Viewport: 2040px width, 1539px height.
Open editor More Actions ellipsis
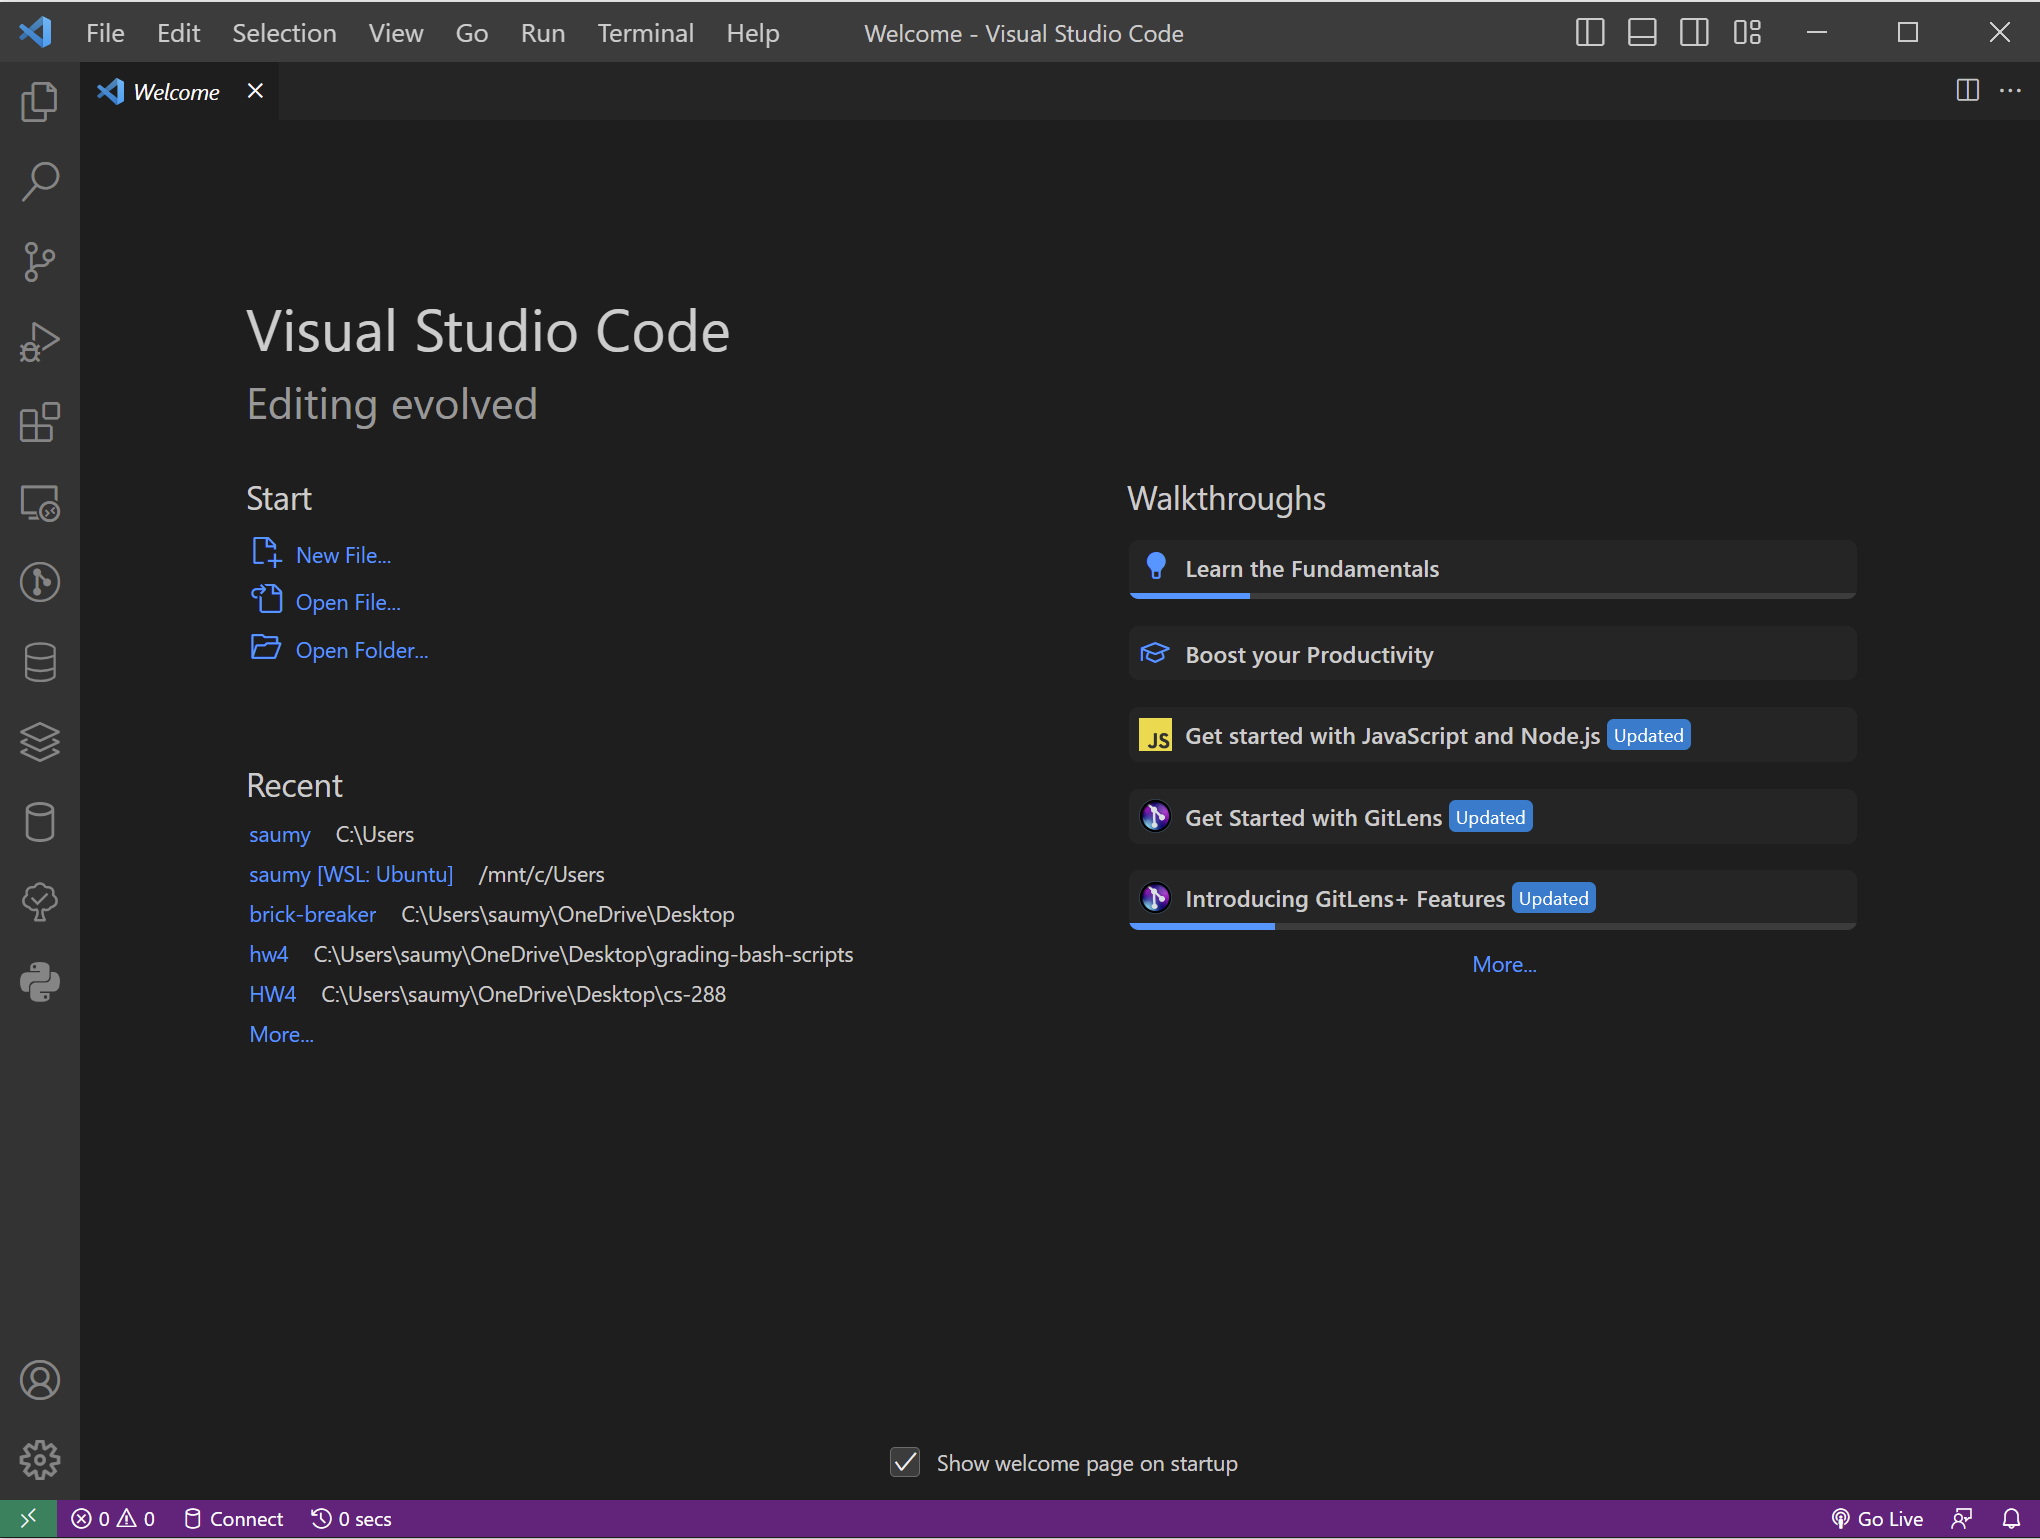(2010, 91)
